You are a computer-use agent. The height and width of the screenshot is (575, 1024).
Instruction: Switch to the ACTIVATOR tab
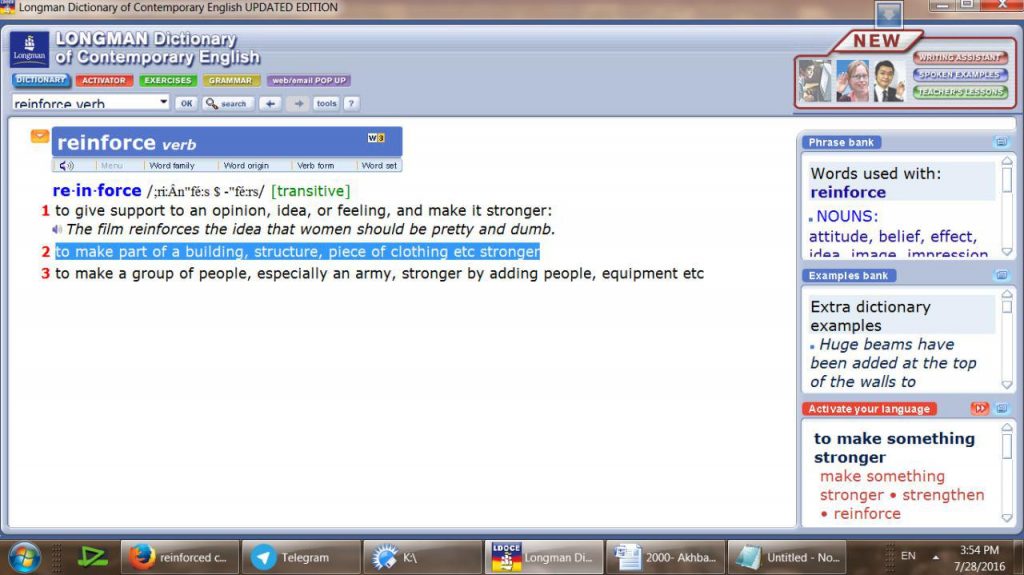point(104,80)
